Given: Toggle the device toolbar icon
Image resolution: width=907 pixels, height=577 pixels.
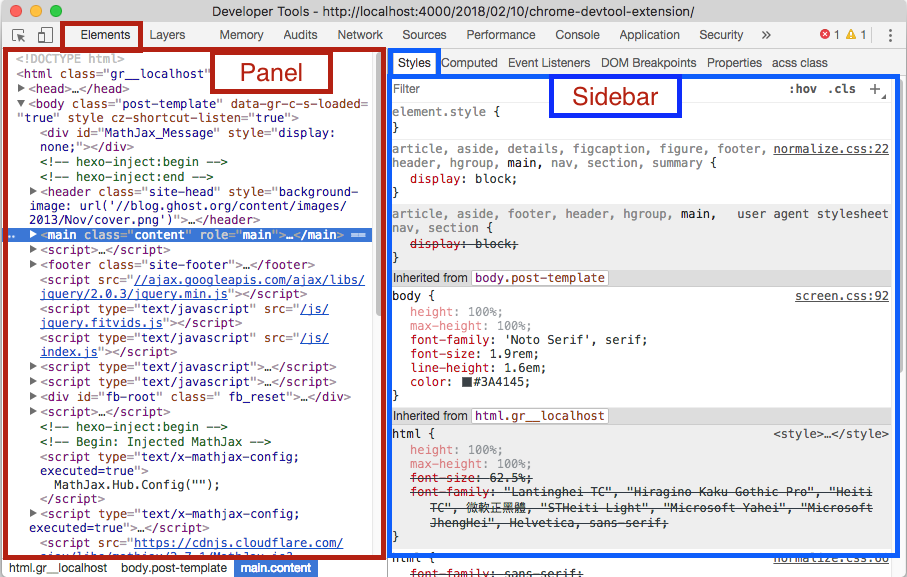Looking at the screenshot, I should 45,35.
